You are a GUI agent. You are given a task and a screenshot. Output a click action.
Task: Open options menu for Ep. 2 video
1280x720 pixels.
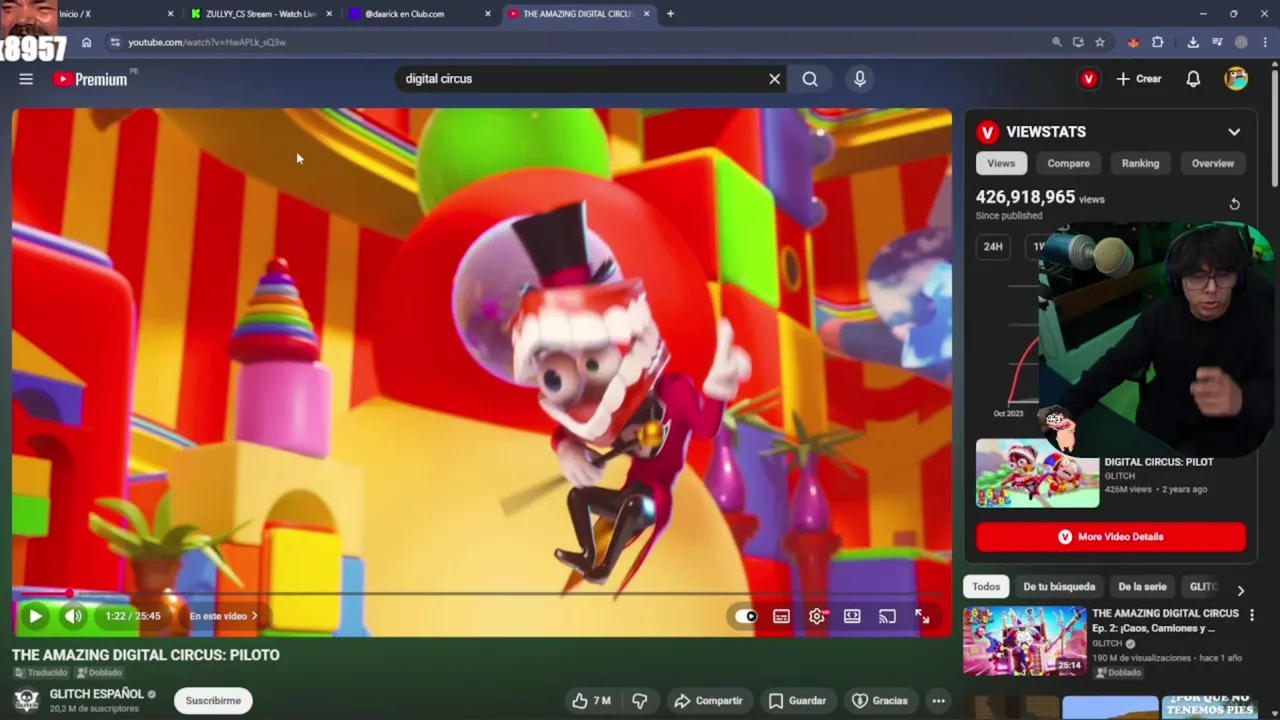tap(1251, 616)
